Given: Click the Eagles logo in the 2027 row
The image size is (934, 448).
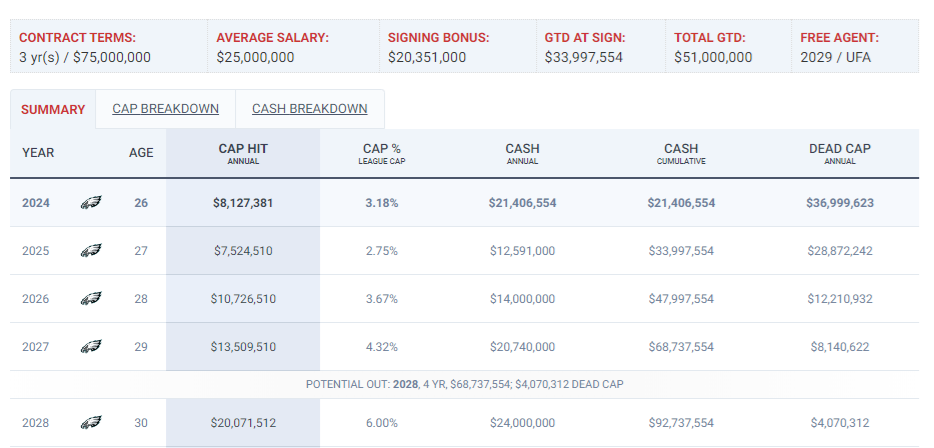Looking at the screenshot, I should 91,347.
